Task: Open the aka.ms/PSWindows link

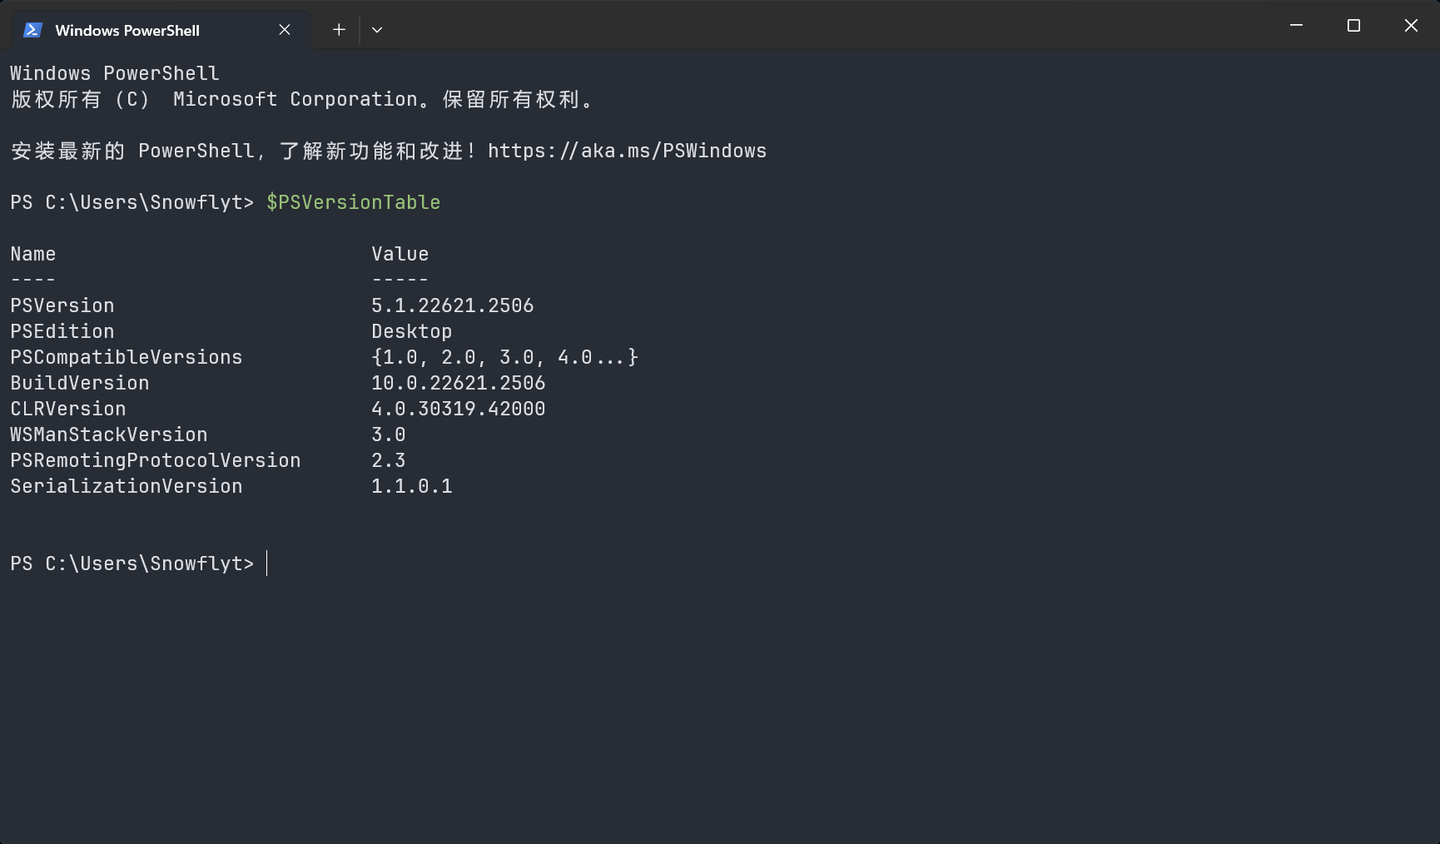Action: coord(627,150)
